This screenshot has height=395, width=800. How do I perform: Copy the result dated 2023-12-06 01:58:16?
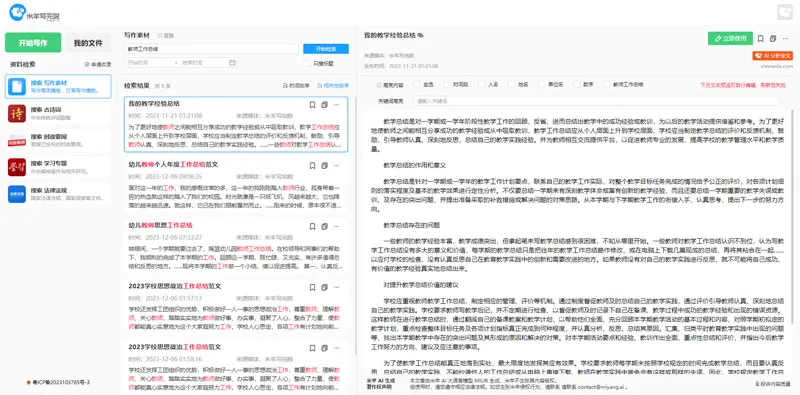(324, 348)
